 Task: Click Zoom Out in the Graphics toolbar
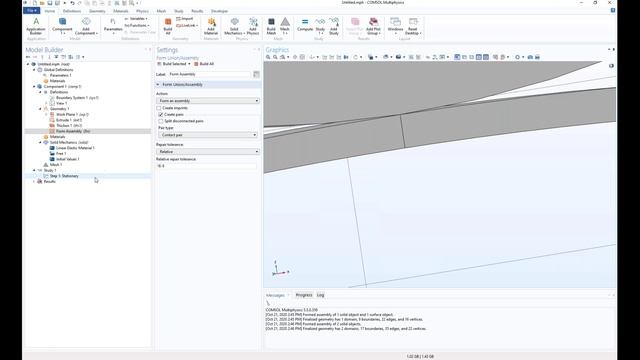click(275, 57)
